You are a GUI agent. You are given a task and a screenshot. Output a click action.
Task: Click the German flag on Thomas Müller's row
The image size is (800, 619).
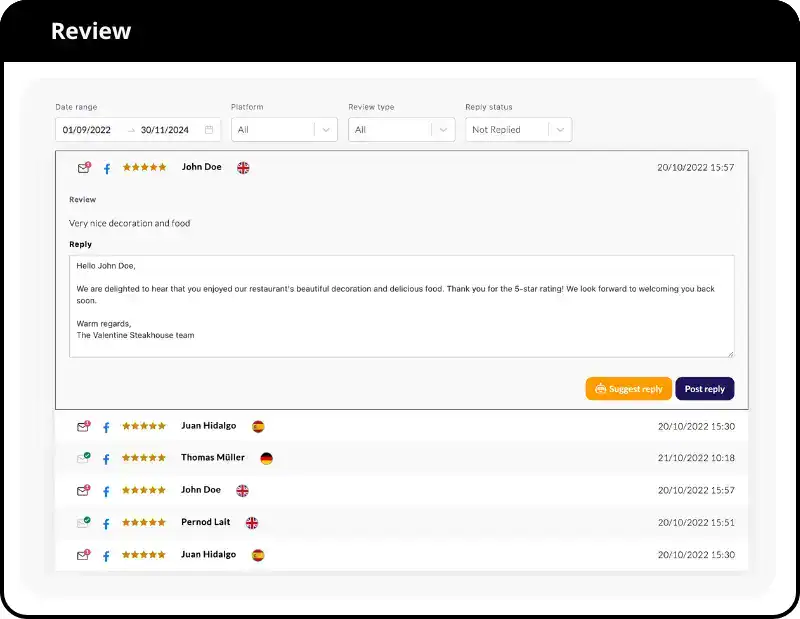pyautogui.click(x=267, y=458)
